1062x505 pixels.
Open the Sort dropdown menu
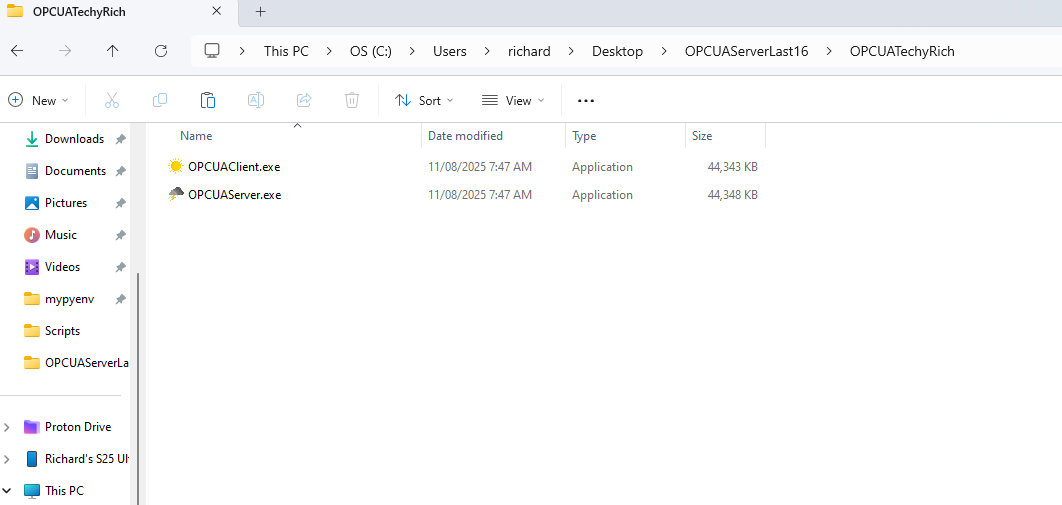tap(425, 100)
